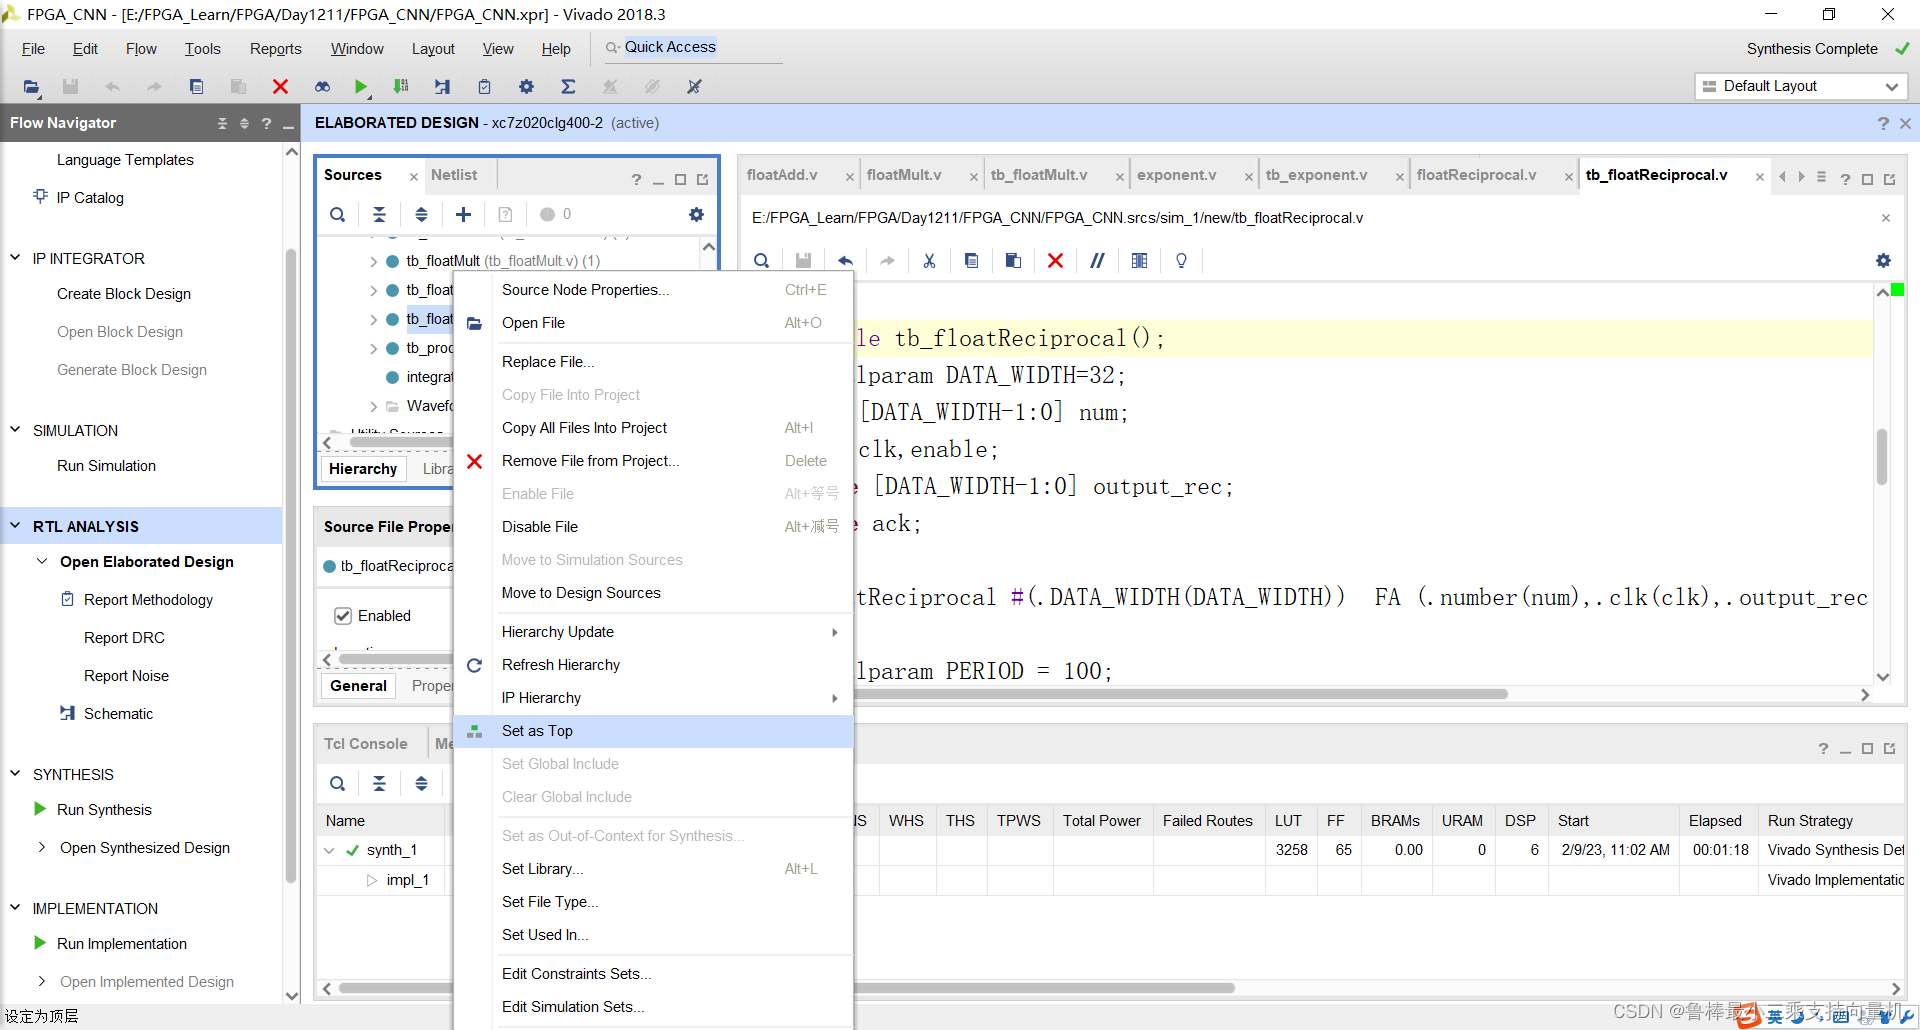Toggle the Enabled checkbox
The height and width of the screenshot is (1030, 1920).
click(343, 616)
